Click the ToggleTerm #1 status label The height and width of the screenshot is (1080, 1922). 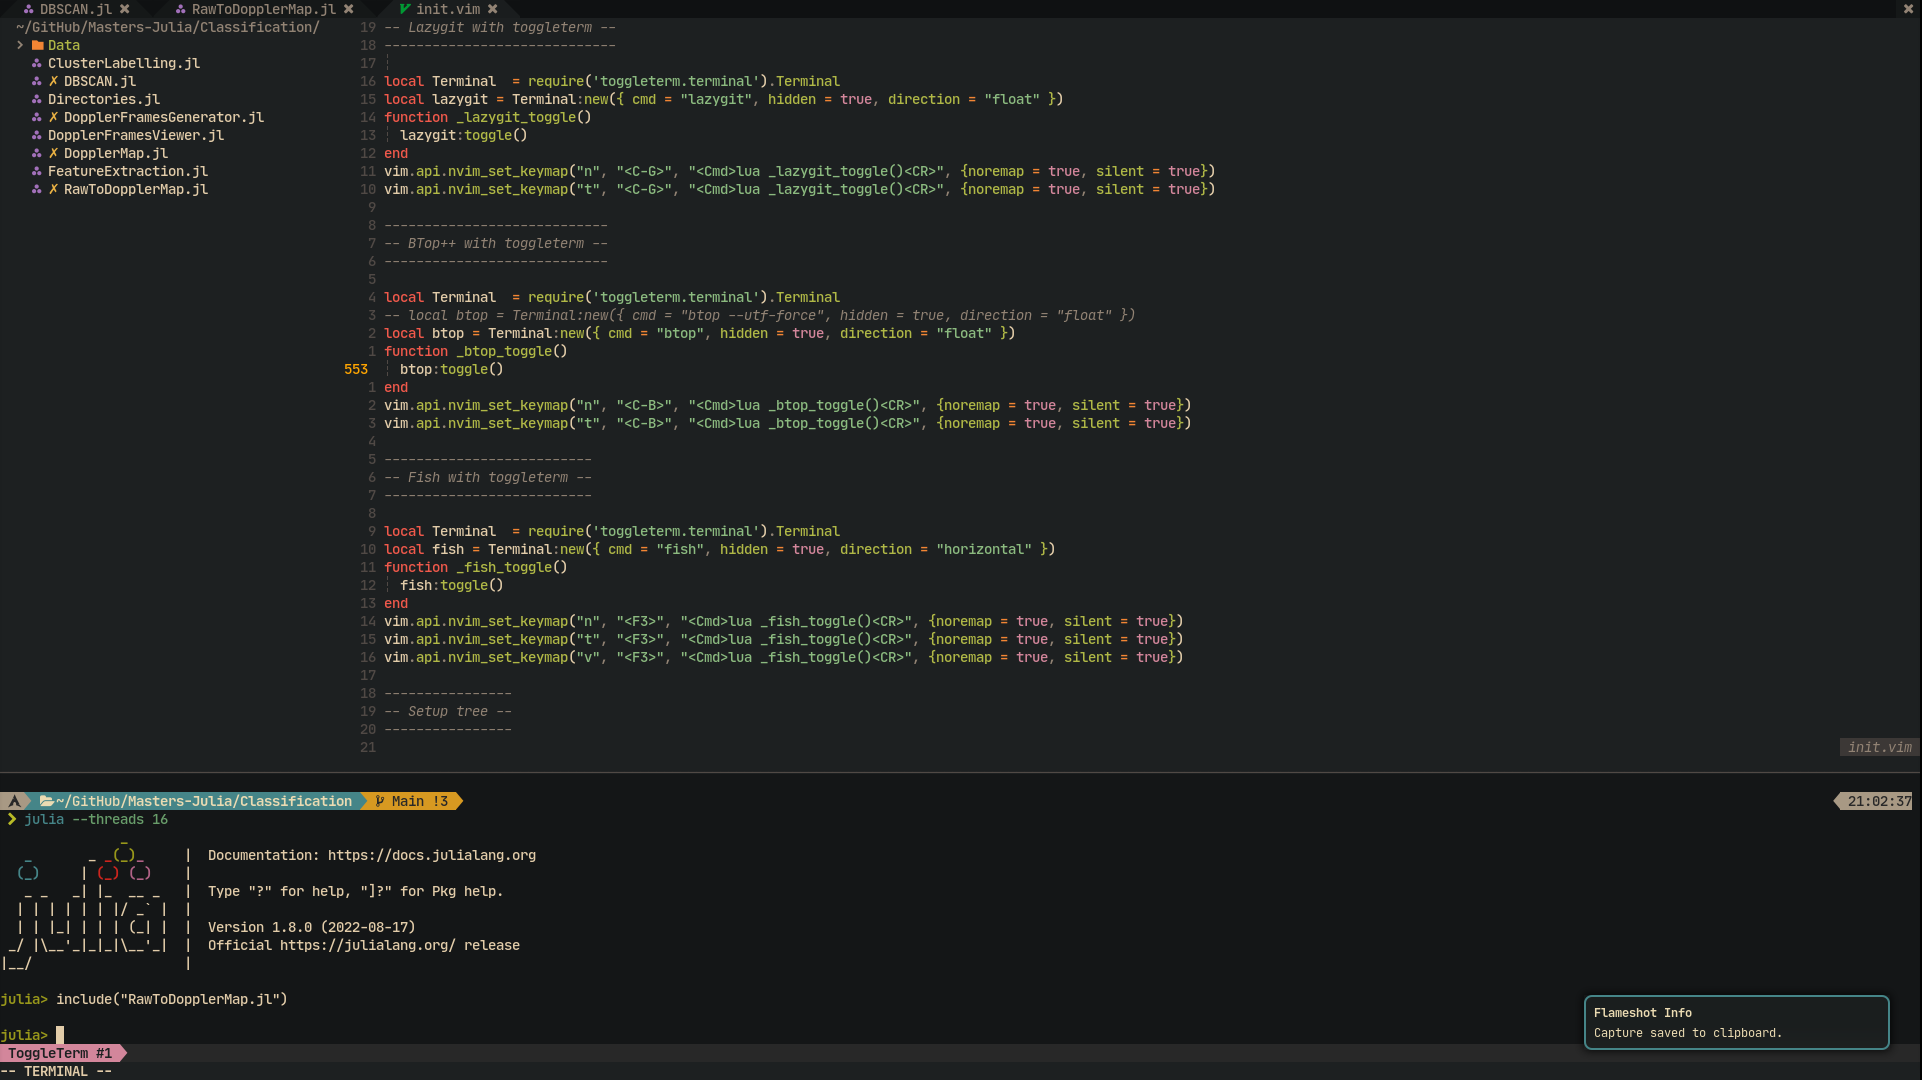60,1053
